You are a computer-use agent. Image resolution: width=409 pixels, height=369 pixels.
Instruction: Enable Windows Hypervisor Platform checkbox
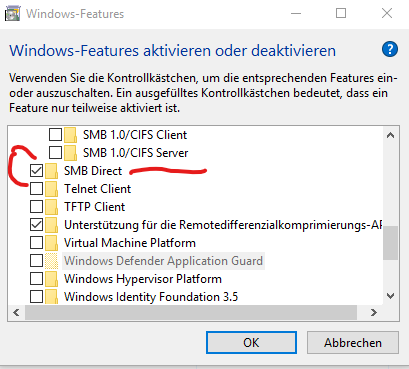tap(36, 279)
